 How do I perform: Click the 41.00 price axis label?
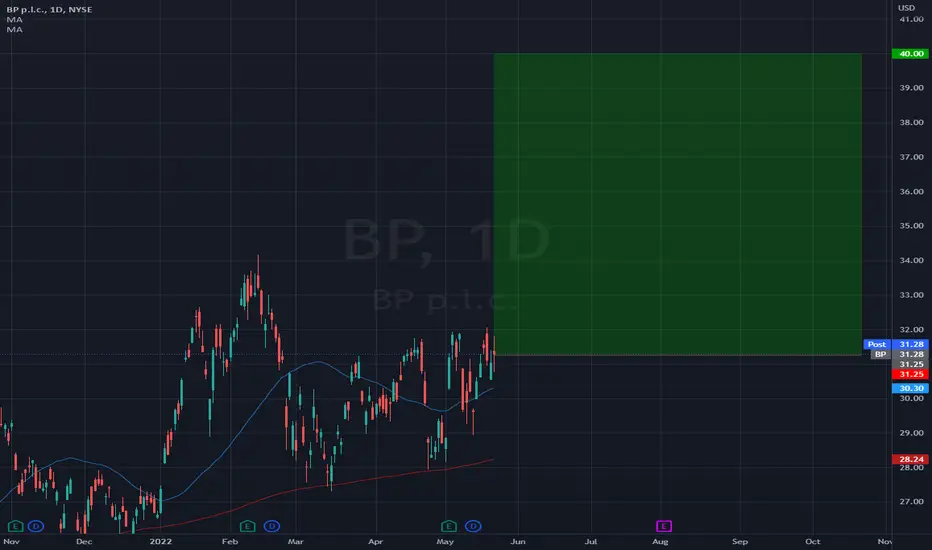[912, 19]
